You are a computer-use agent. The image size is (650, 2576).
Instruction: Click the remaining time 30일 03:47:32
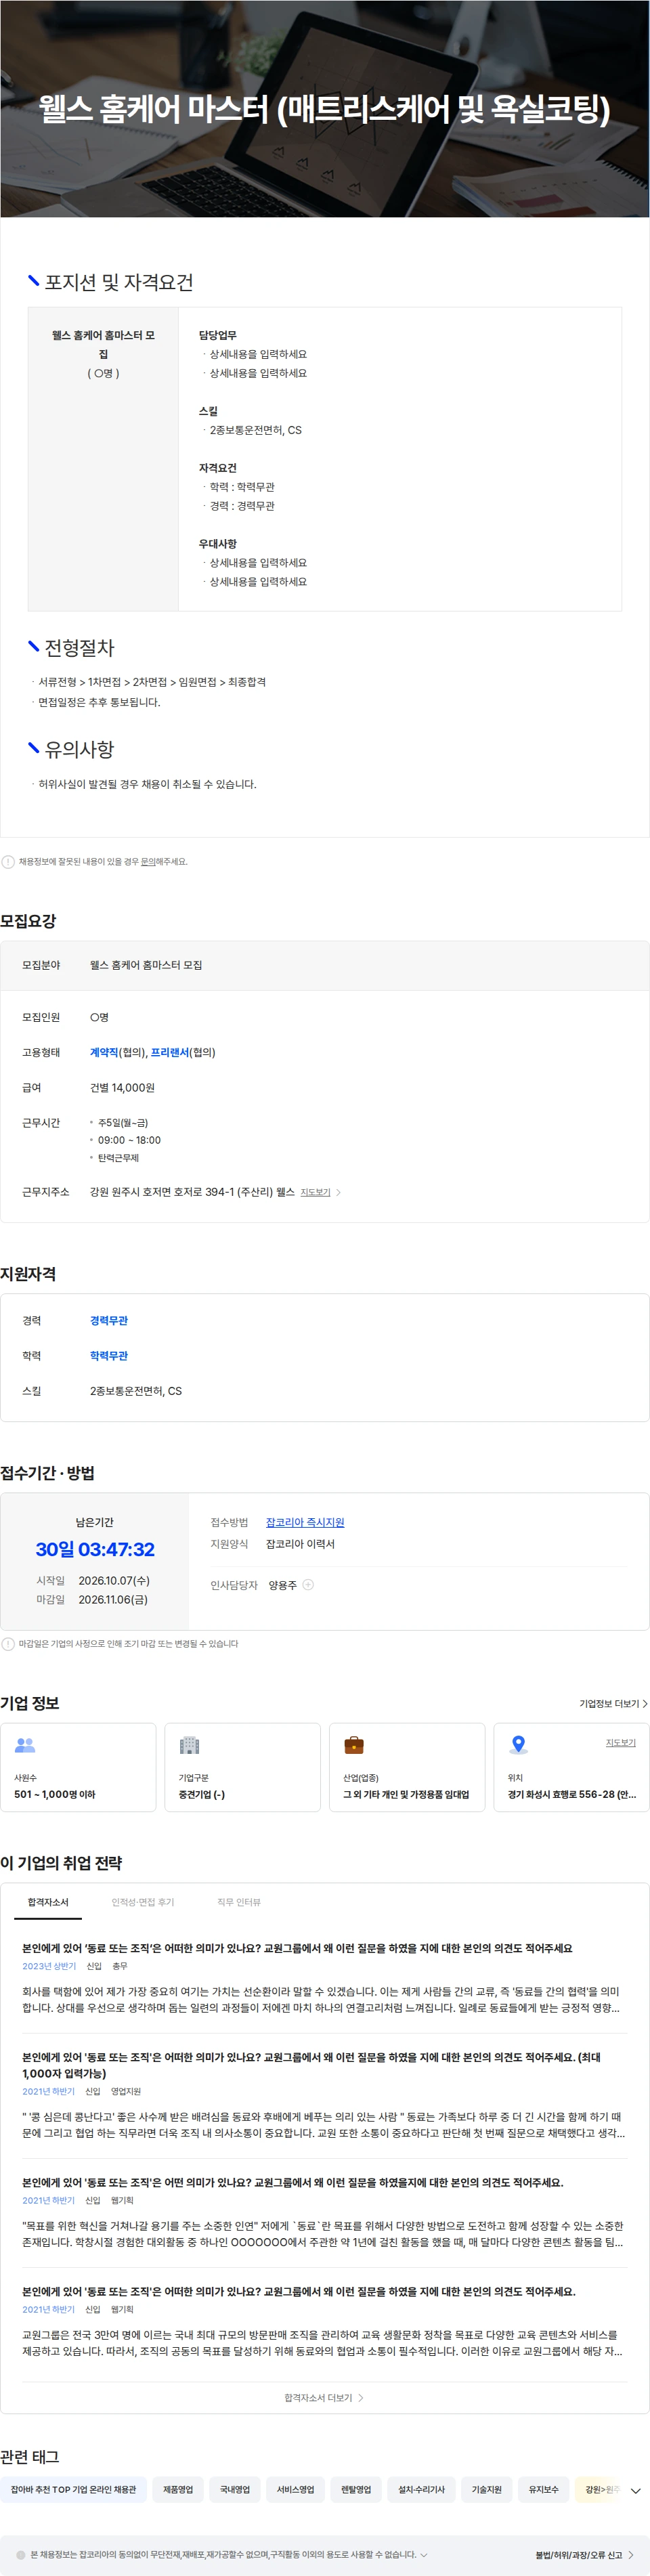click(x=95, y=1549)
